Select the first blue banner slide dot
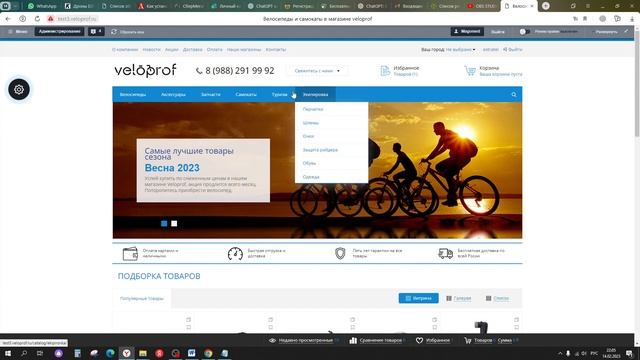This screenshot has width=640, height=360. 164,223
